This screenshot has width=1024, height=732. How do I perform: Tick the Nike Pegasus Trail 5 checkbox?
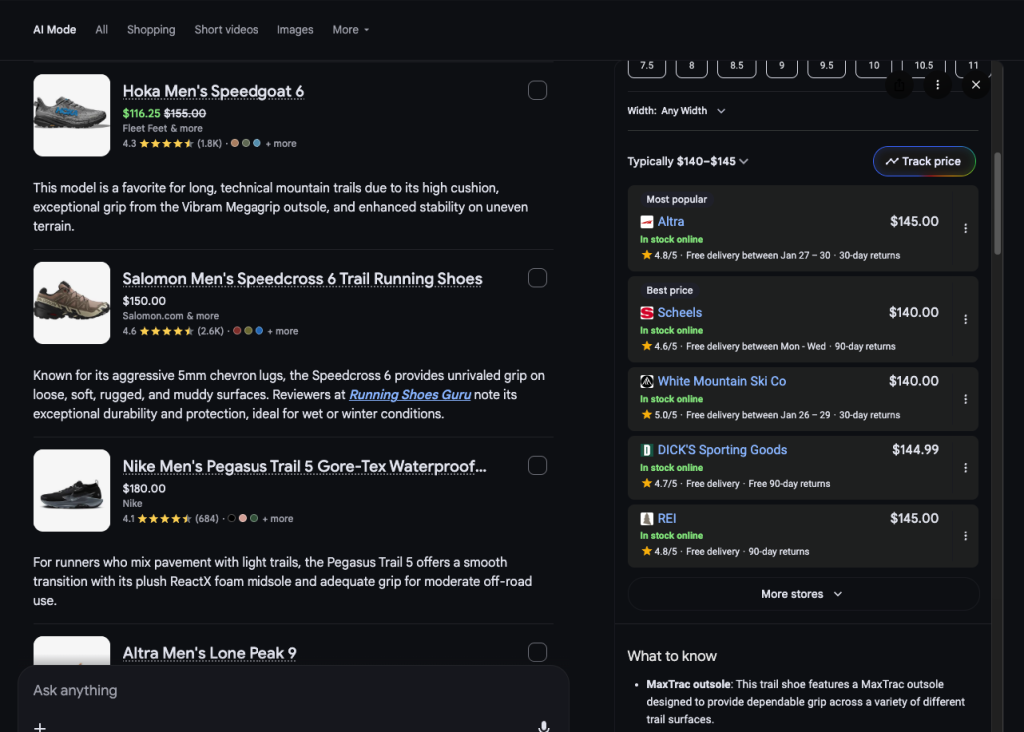537,466
